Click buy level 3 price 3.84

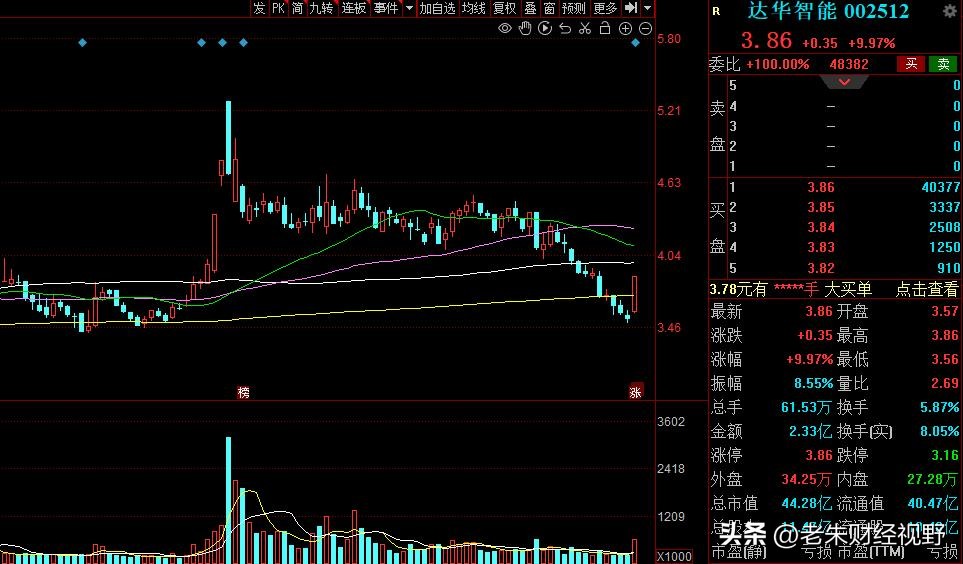pos(821,228)
